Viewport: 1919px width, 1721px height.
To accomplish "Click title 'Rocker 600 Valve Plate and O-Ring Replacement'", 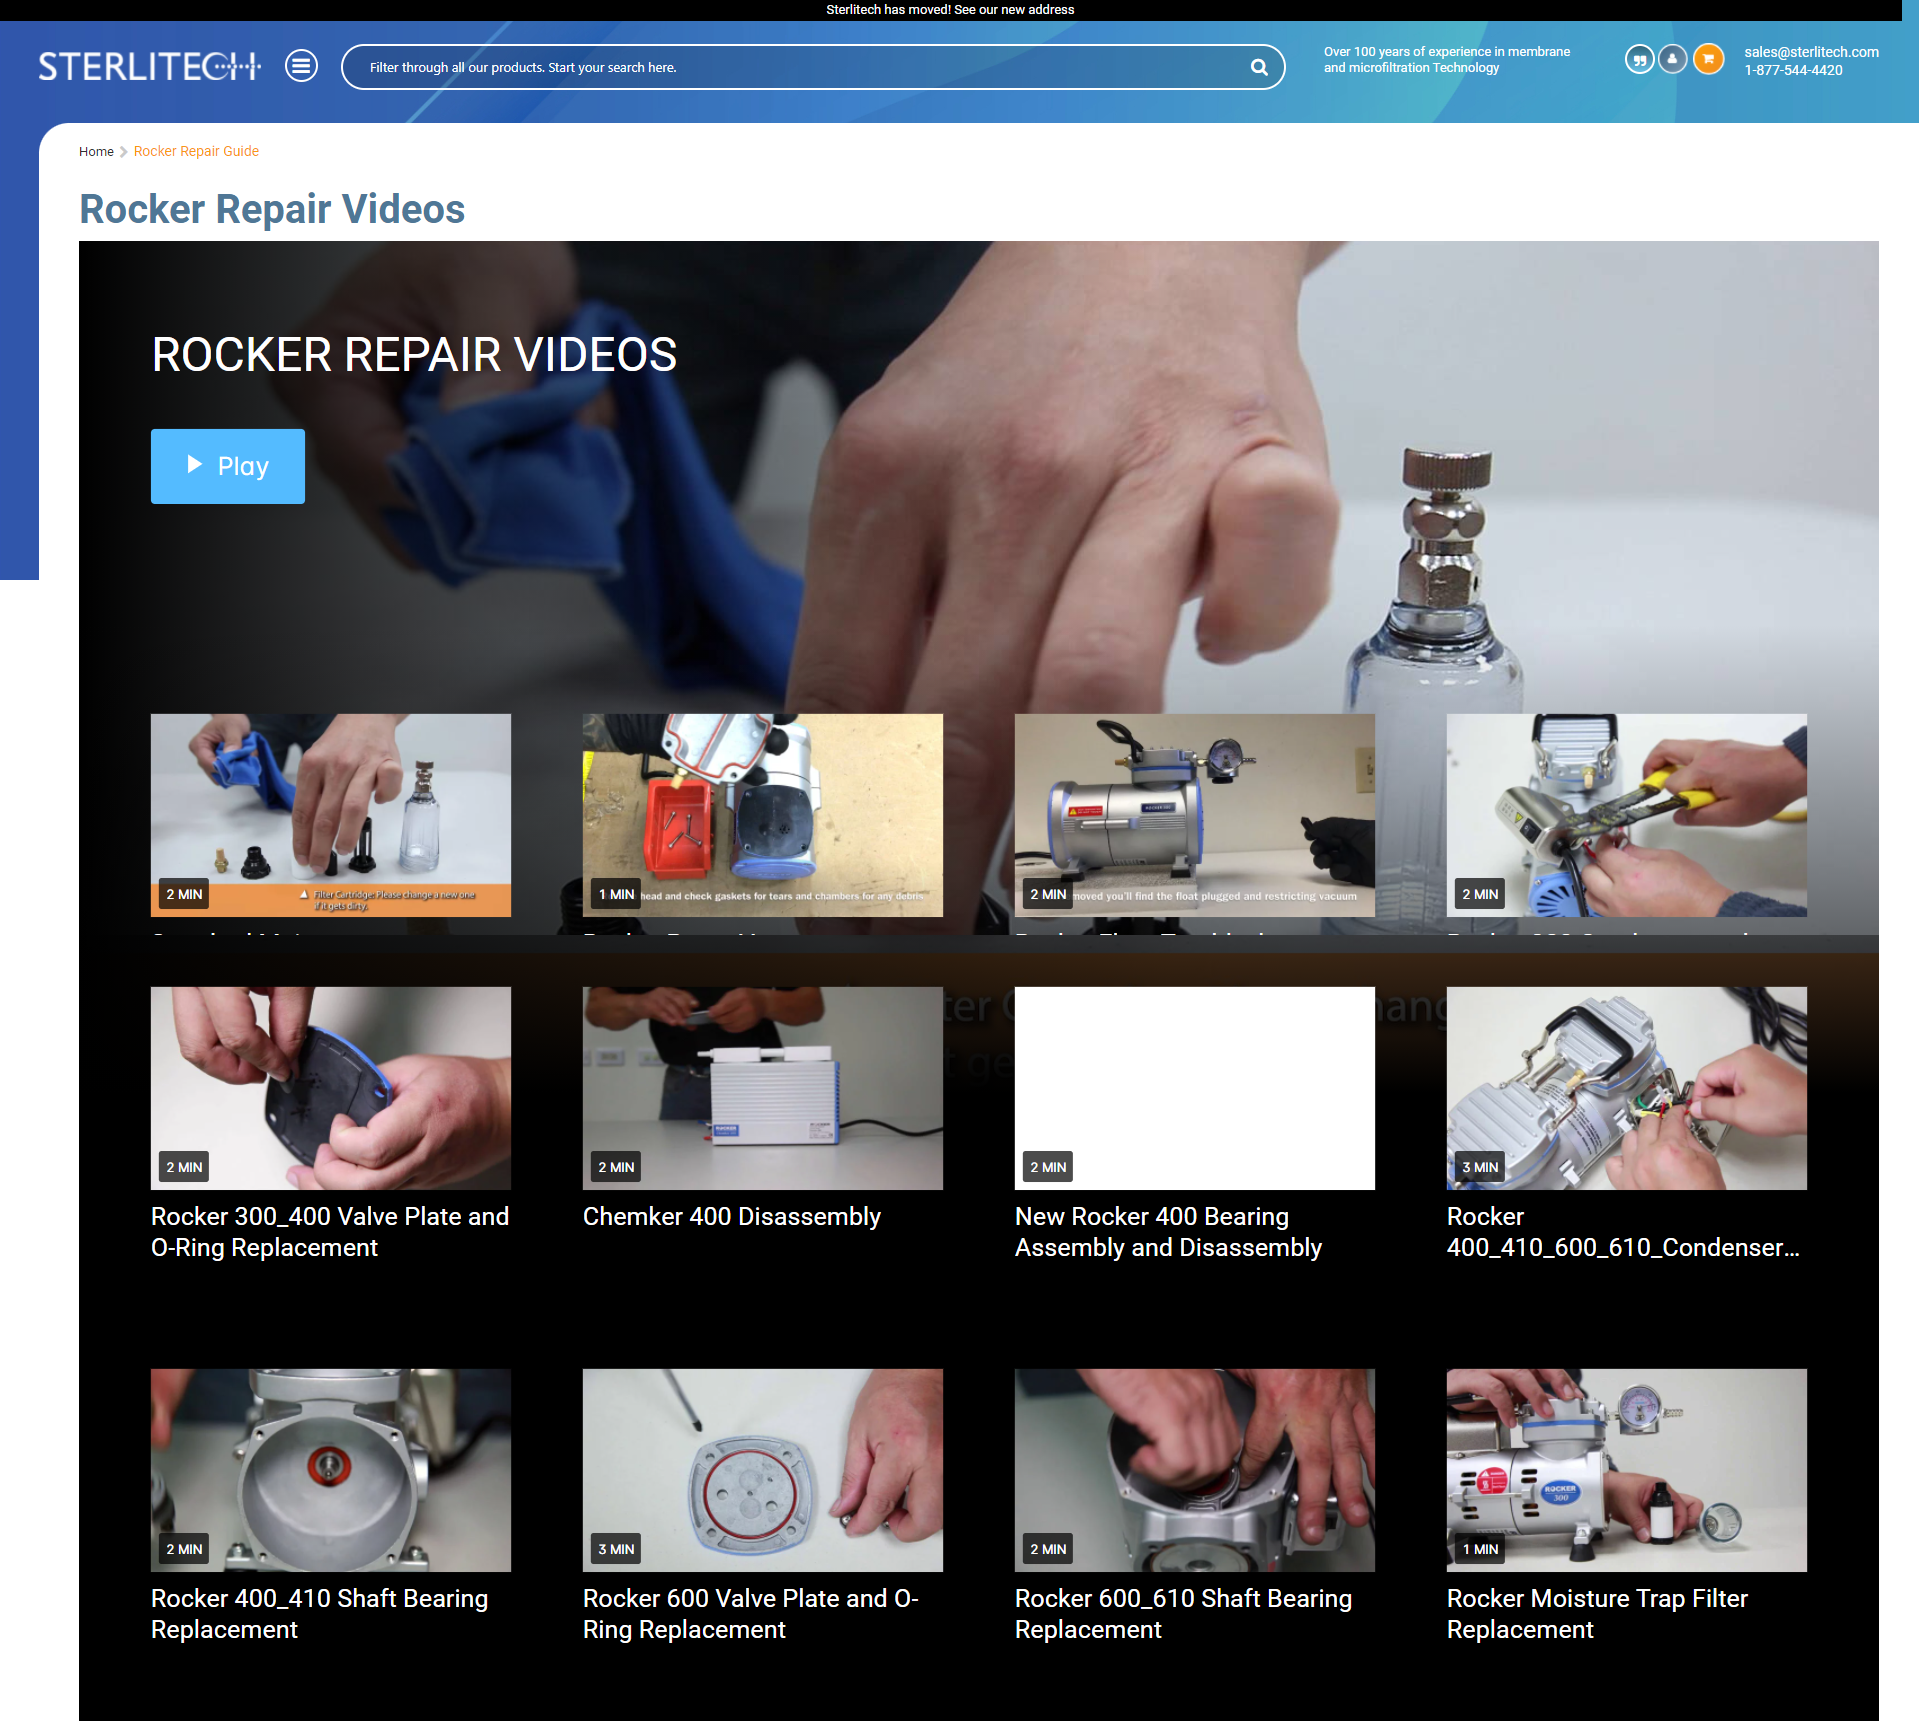I will [751, 1614].
